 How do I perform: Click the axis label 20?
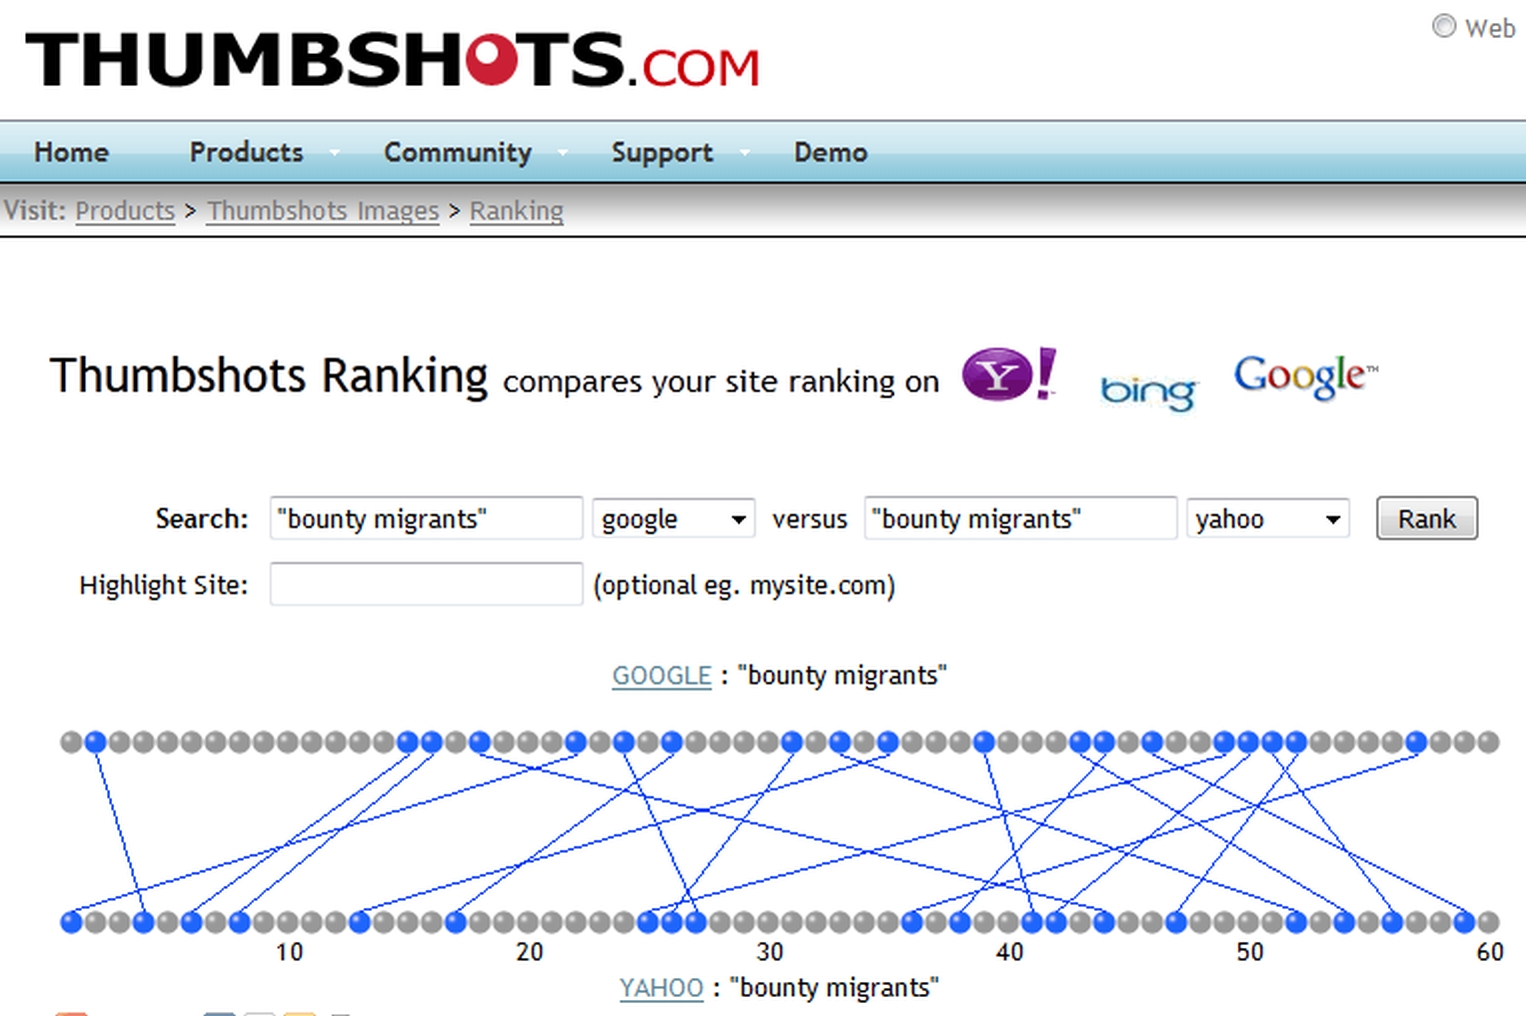(529, 952)
